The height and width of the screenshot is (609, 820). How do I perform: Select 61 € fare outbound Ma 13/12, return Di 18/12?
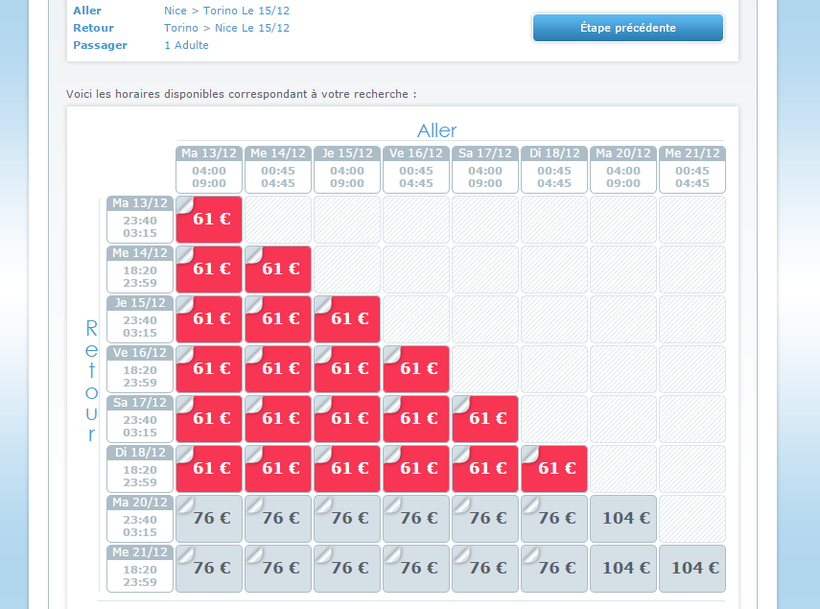(210, 468)
